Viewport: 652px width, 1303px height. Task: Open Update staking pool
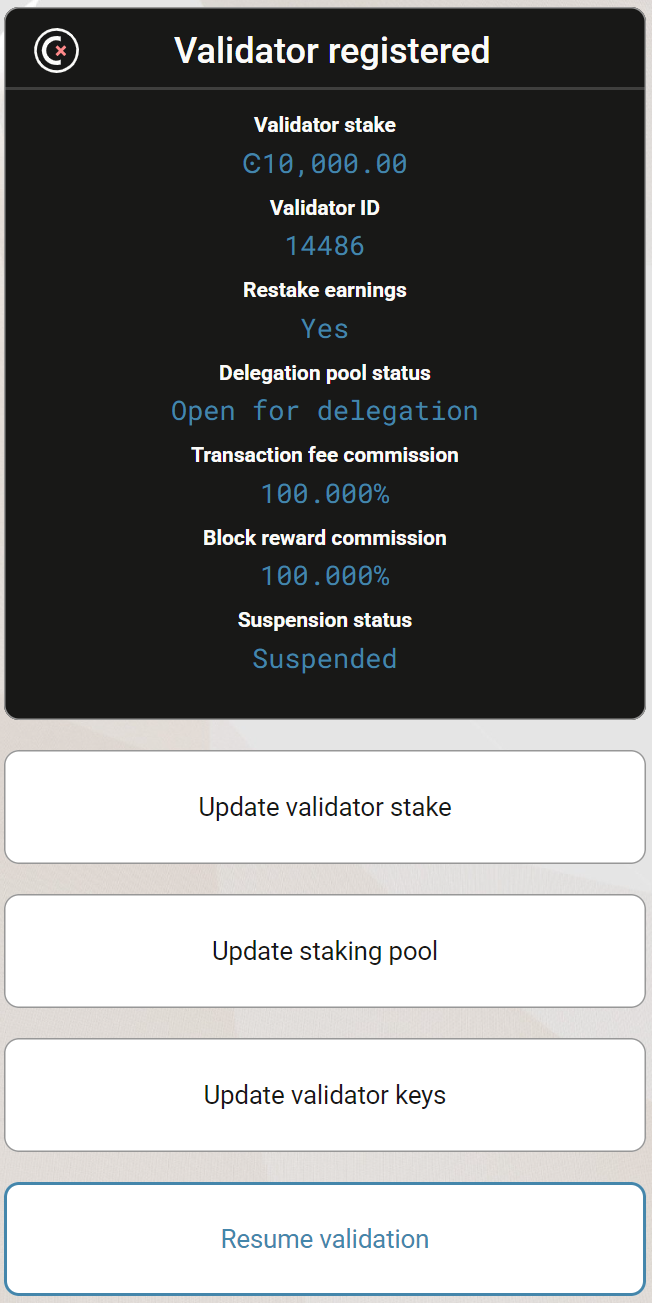pyautogui.click(x=325, y=951)
